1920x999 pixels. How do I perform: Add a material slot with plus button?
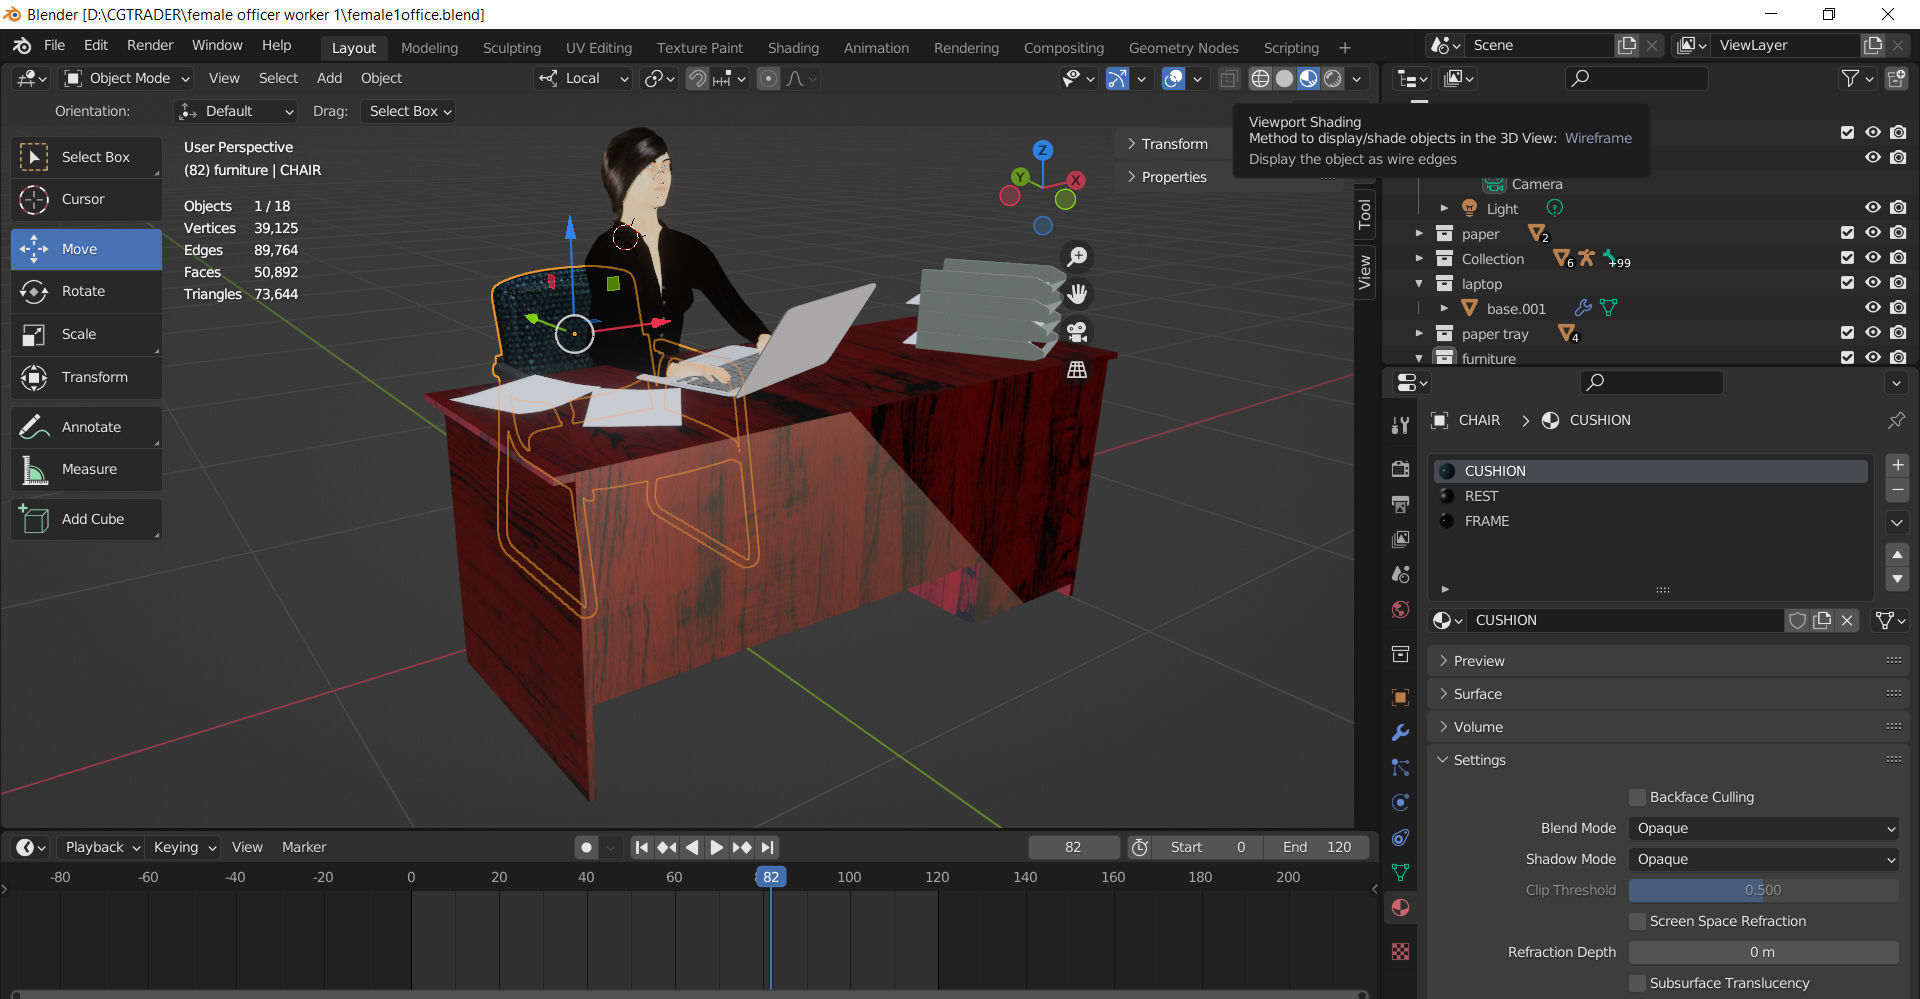point(1897,465)
